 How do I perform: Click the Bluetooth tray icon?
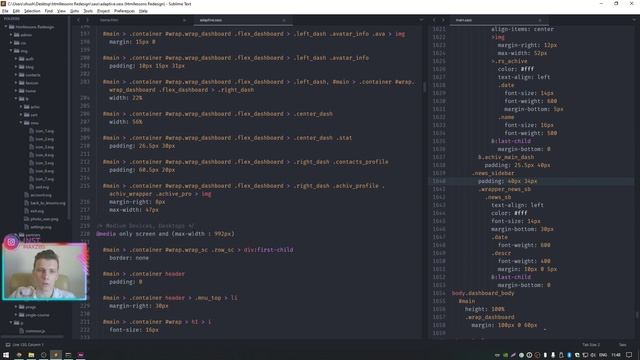click(x=569, y=355)
